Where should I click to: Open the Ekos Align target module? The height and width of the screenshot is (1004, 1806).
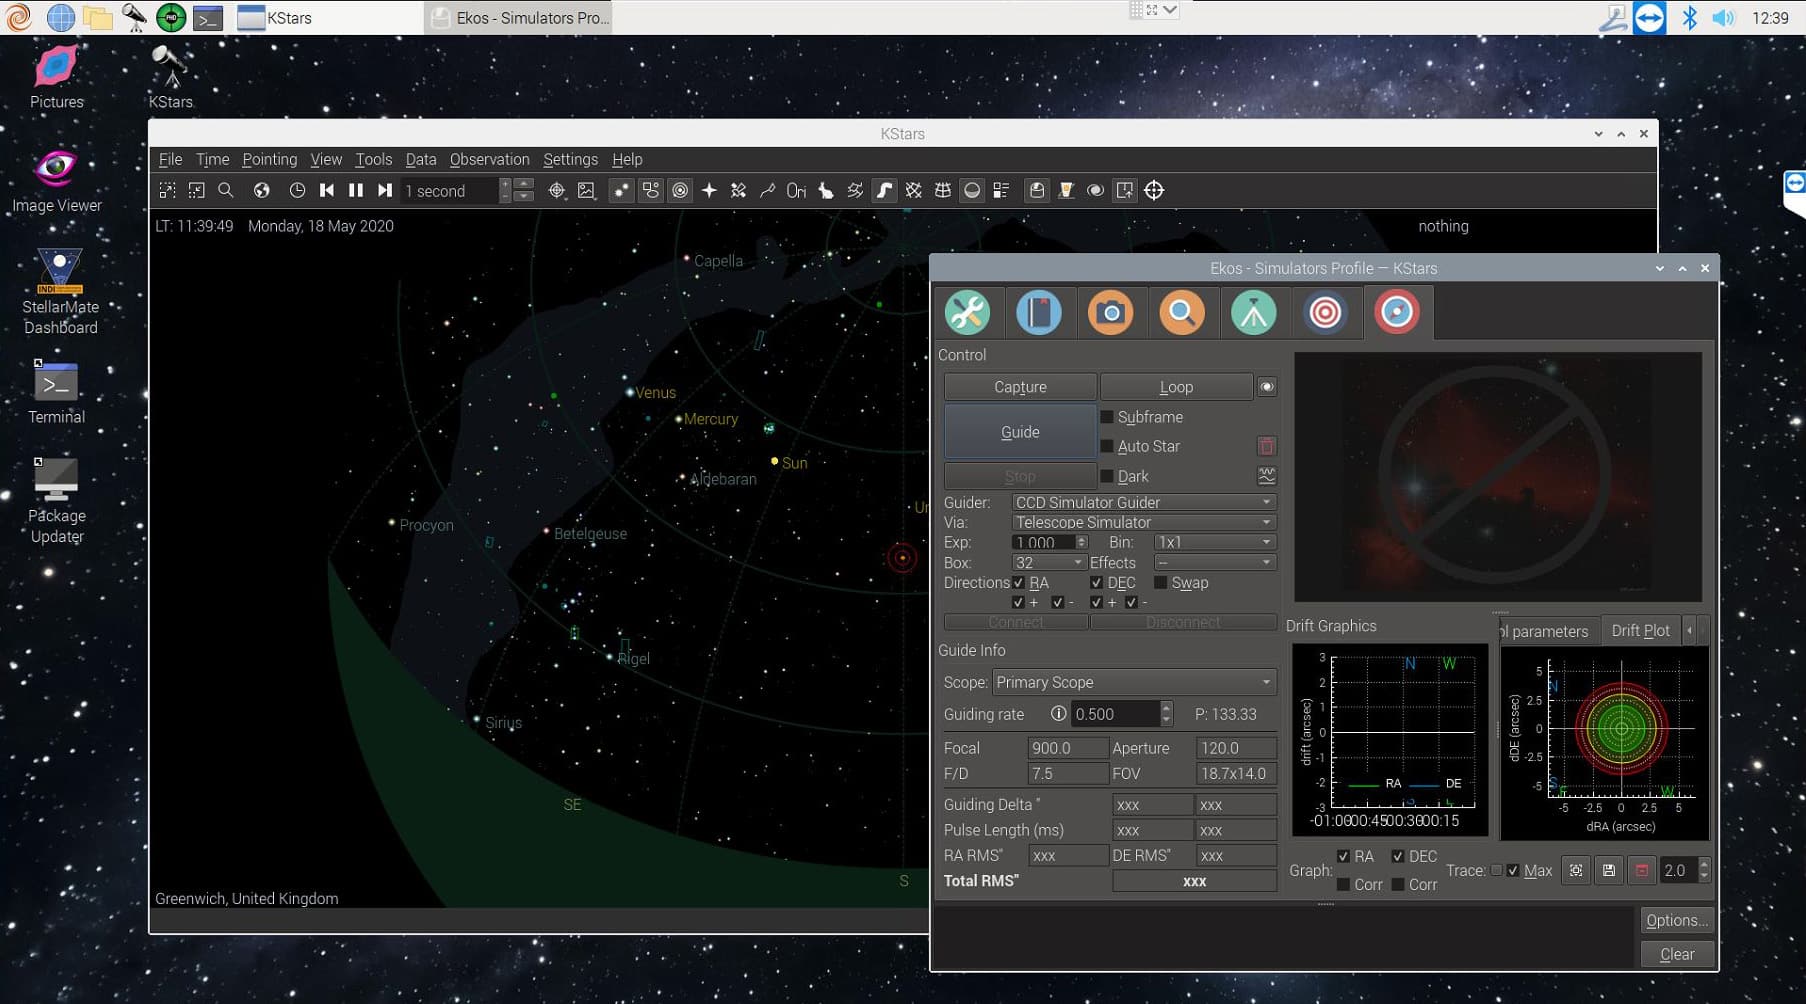1325,313
